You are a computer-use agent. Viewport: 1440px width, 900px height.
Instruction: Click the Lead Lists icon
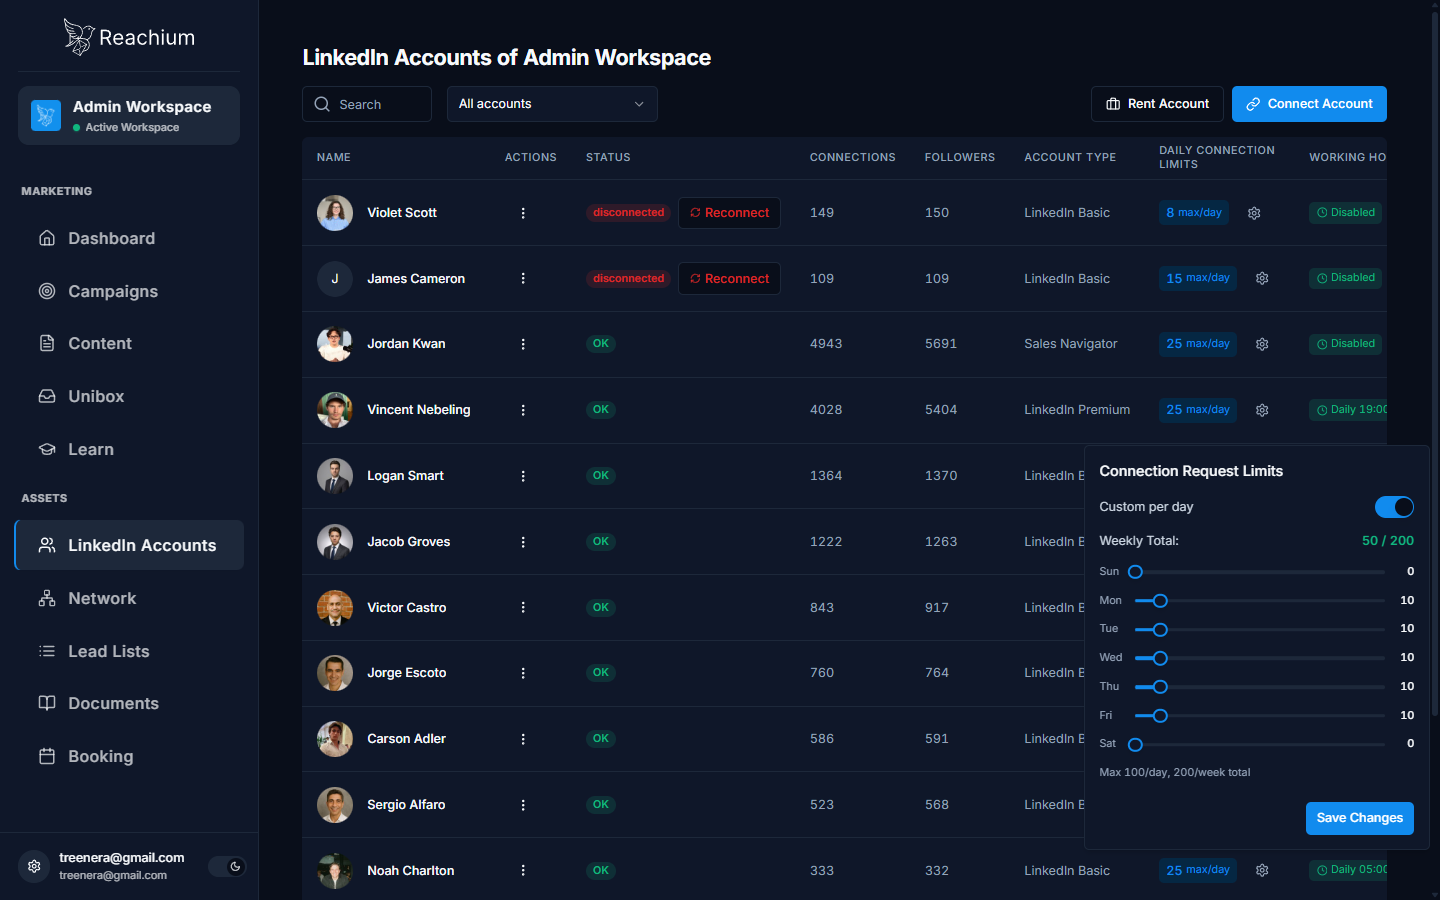click(47, 651)
